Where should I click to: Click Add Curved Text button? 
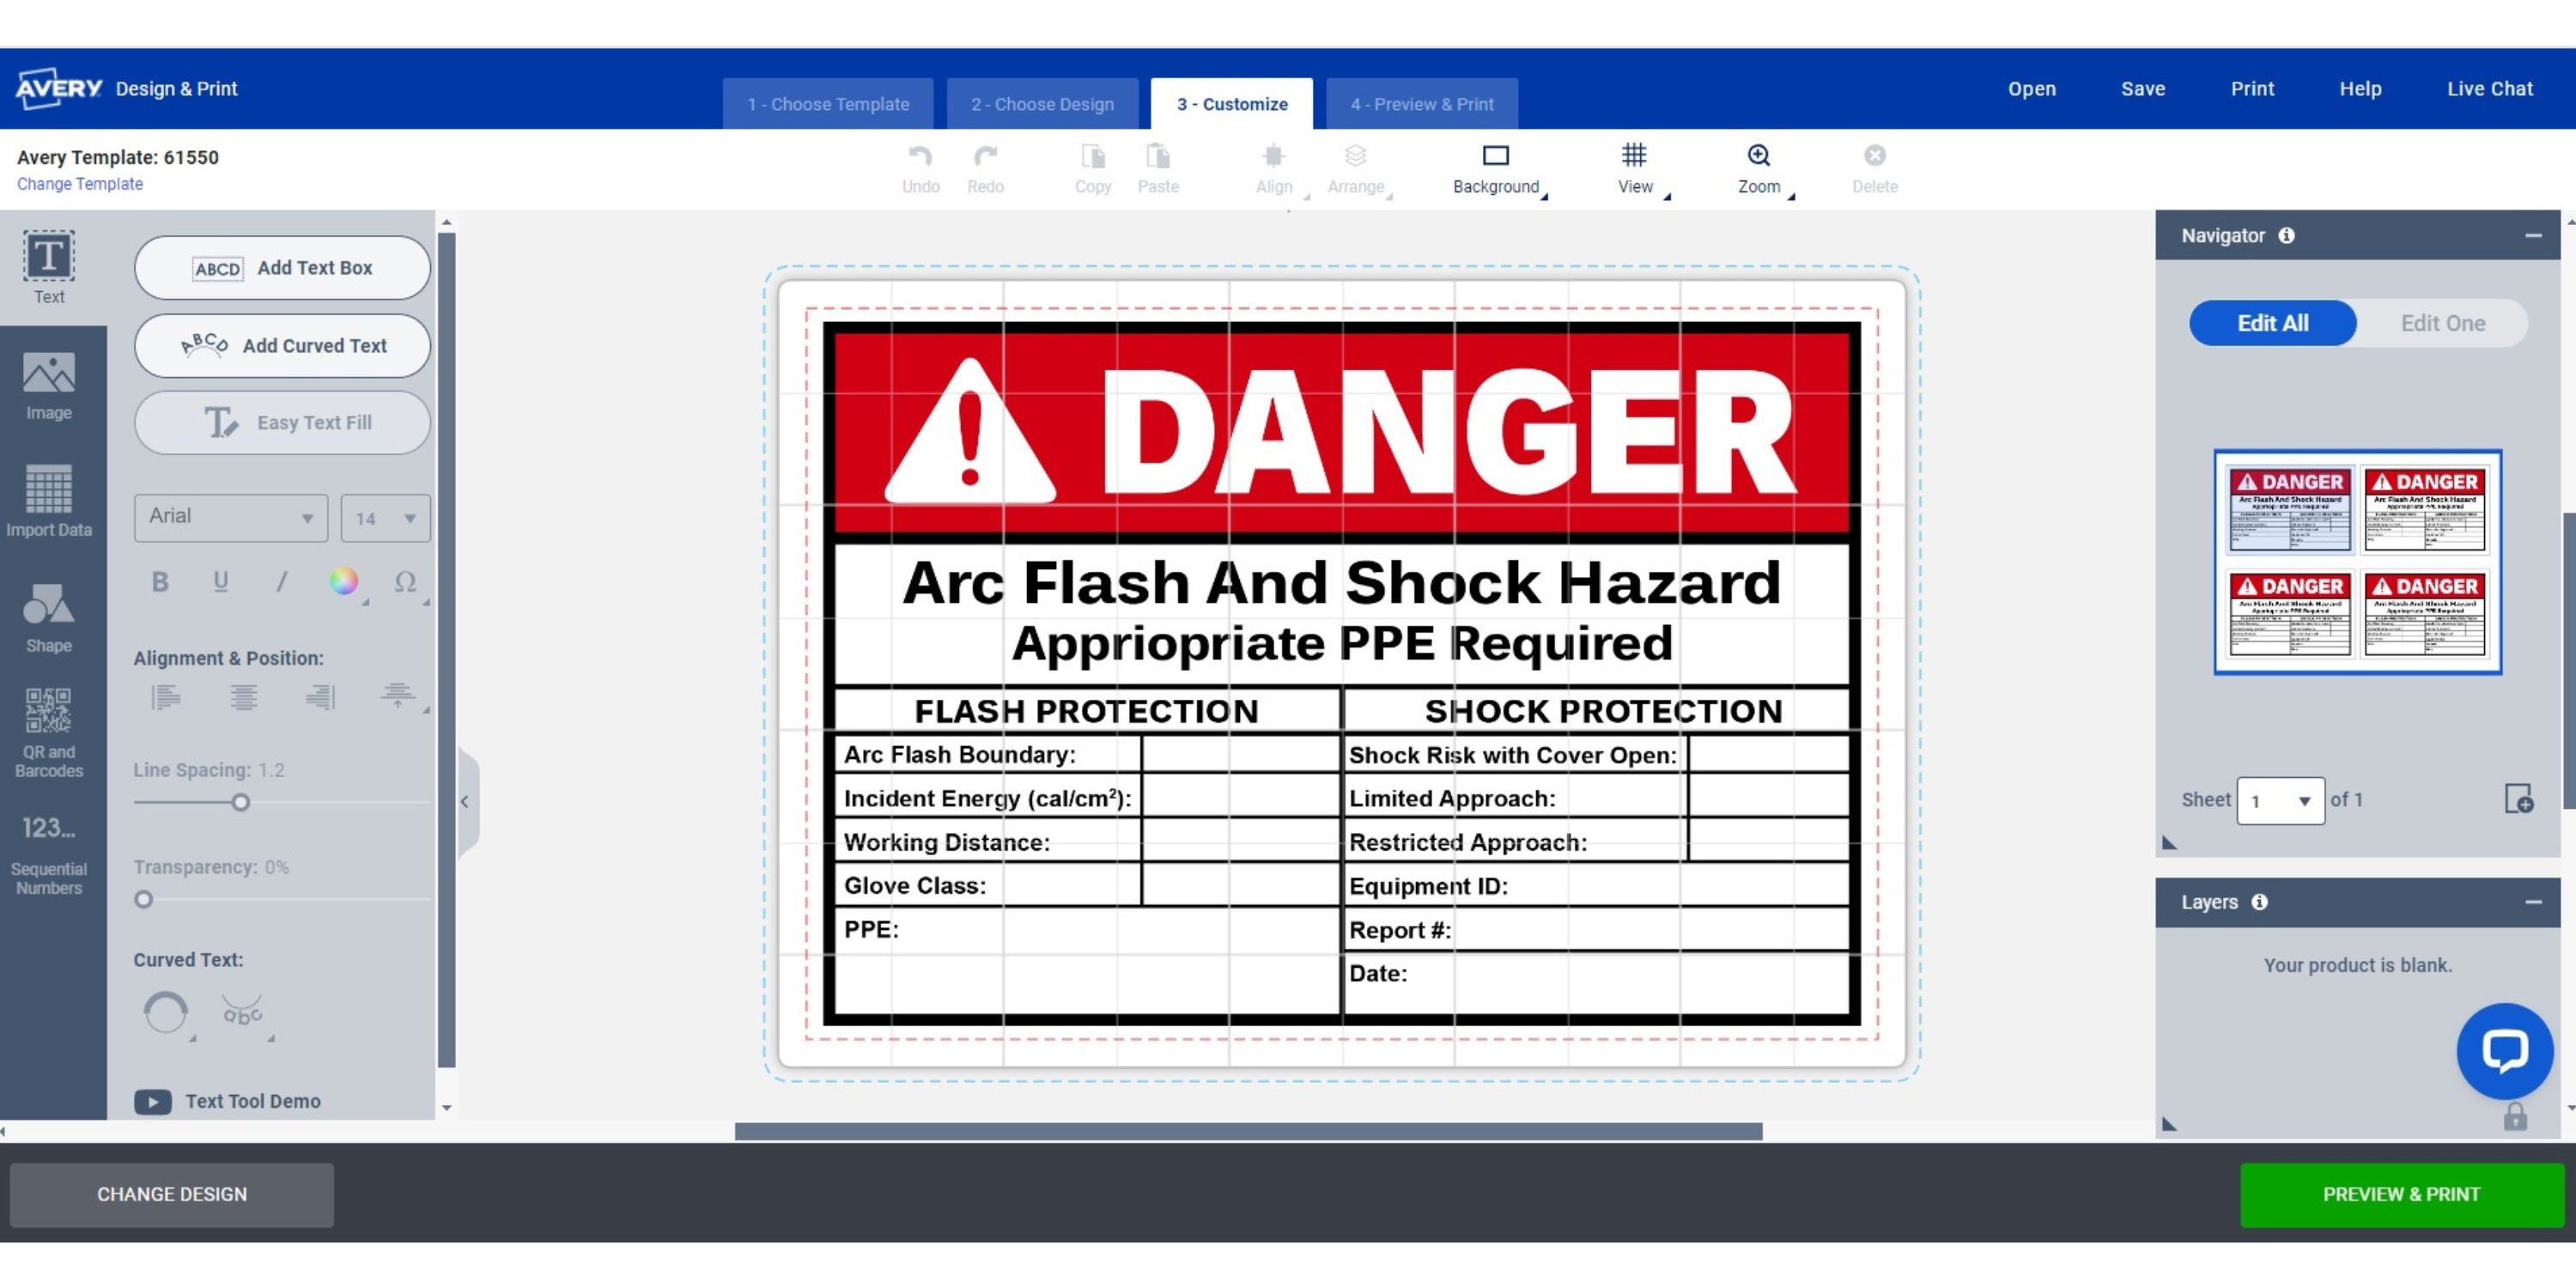coord(282,345)
